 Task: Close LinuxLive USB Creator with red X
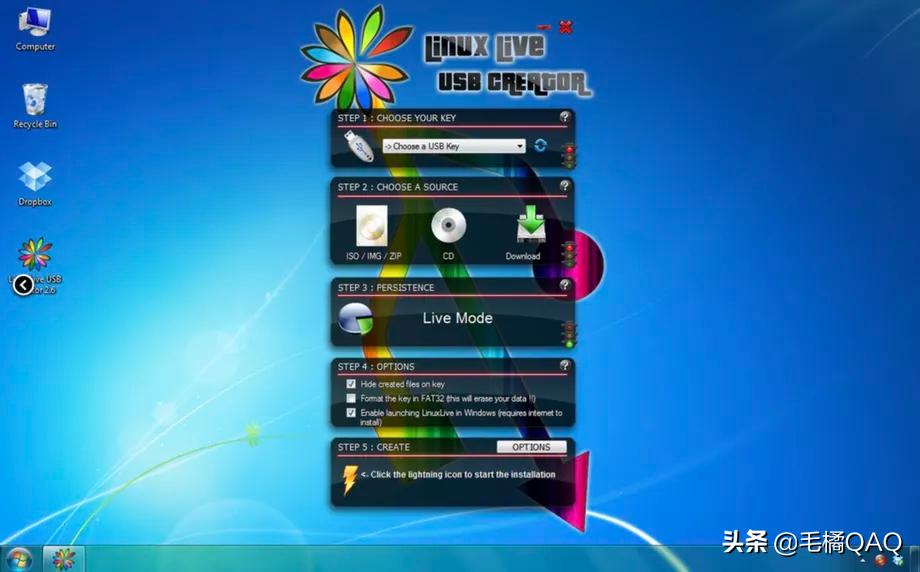point(566,26)
